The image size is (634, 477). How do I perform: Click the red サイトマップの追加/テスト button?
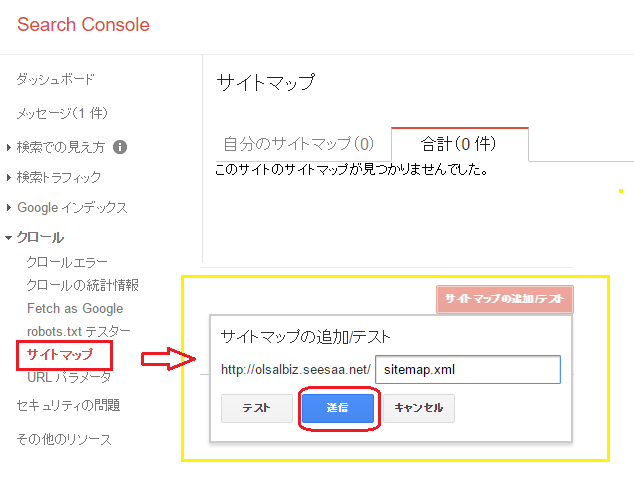(x=505, y=299)
